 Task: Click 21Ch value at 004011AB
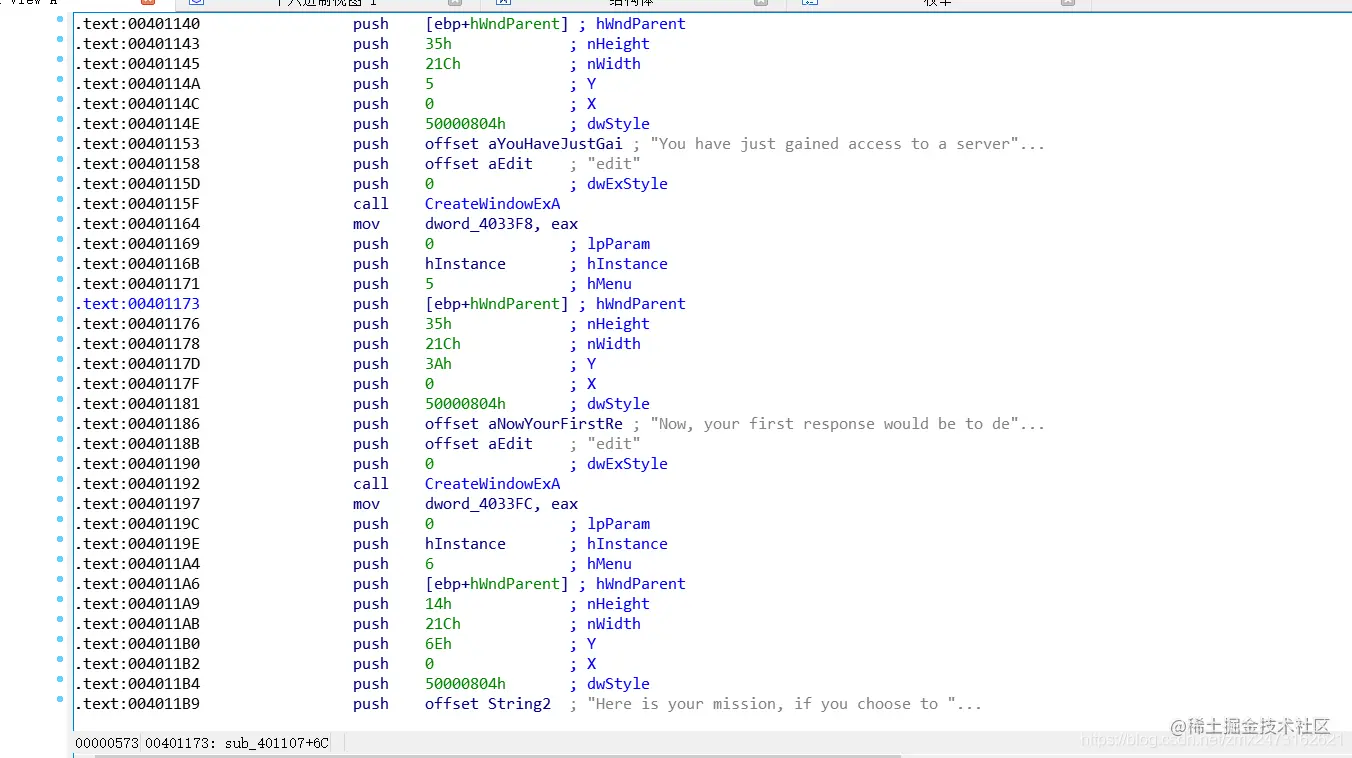coord(443,624)
